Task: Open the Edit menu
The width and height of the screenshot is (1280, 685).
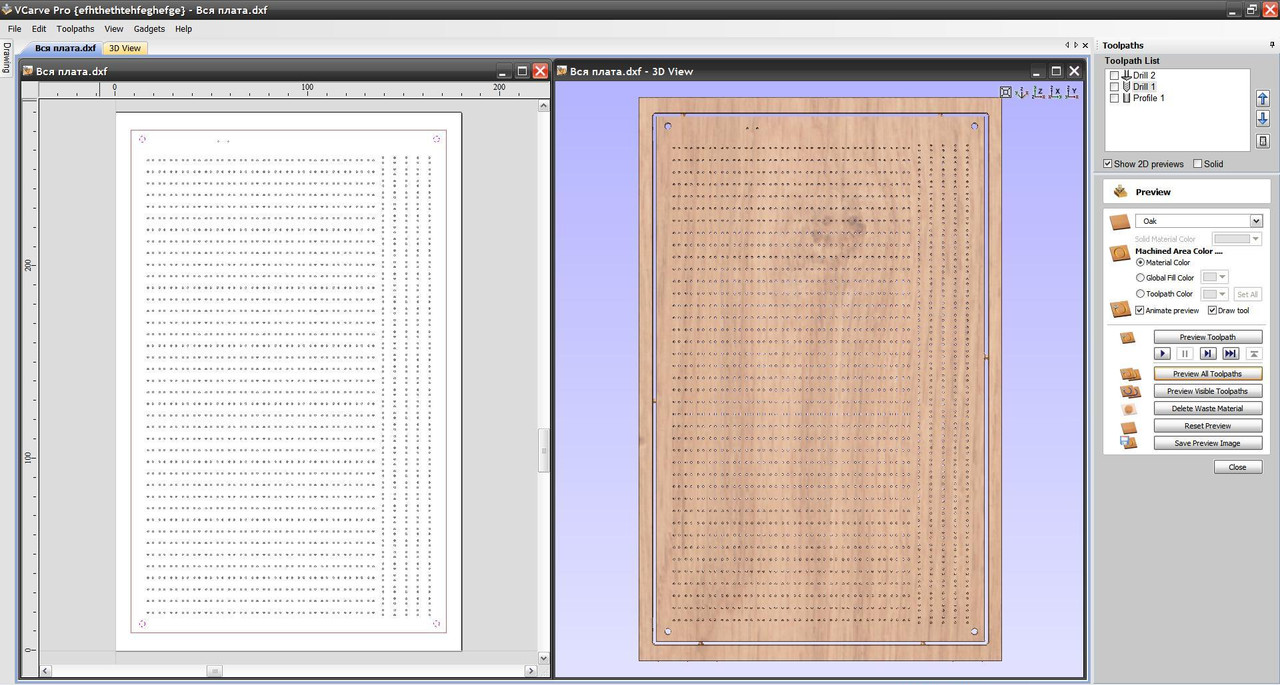Action: 39,29
